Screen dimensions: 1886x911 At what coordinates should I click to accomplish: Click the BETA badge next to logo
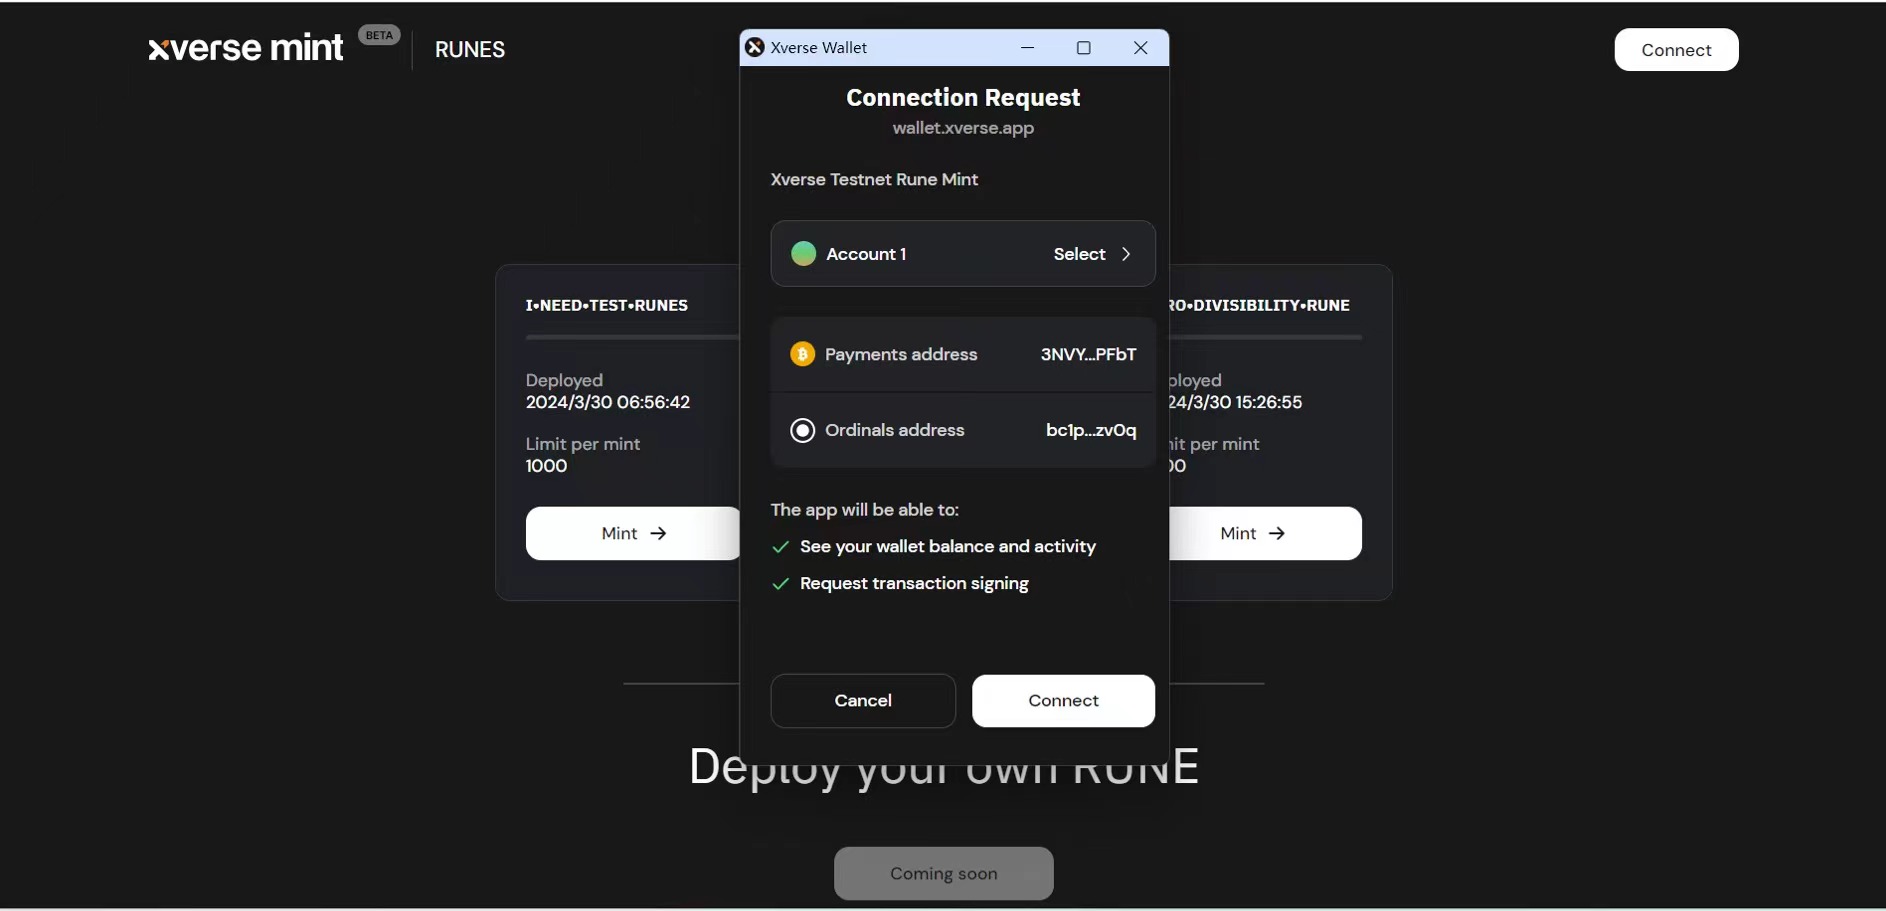click(379, 35)
